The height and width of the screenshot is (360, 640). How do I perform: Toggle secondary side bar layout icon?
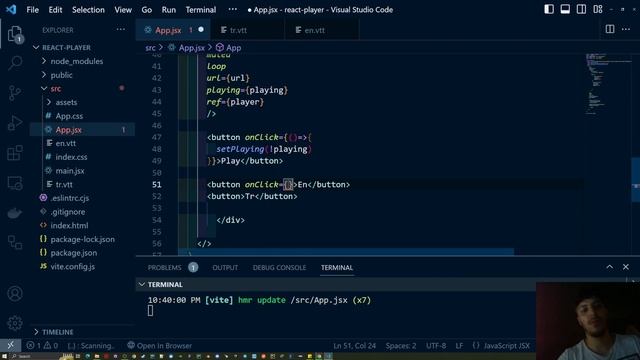(x=581, y=9)
